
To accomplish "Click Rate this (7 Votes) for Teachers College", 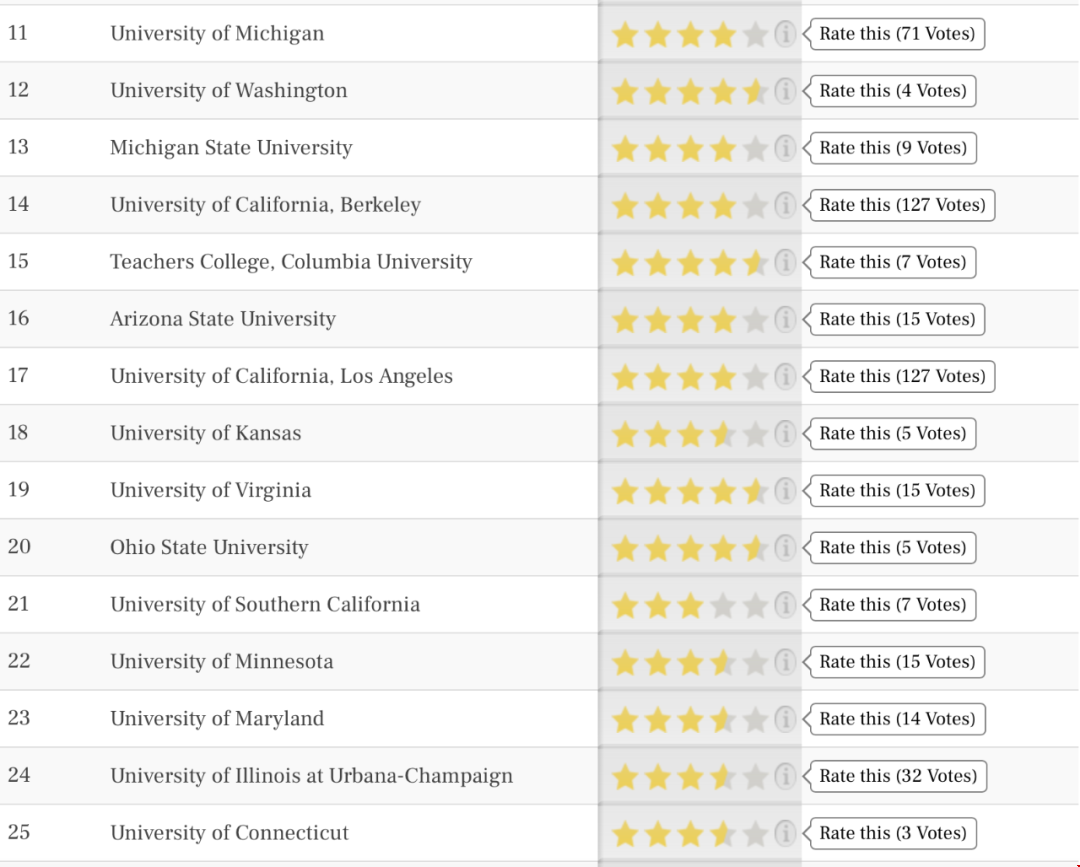I will [892, 262].
